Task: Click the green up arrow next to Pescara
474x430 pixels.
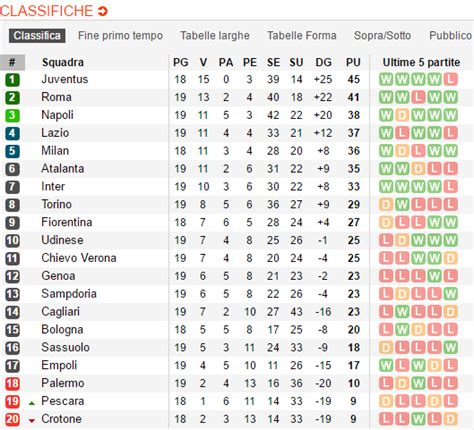Action: point(32,403)
